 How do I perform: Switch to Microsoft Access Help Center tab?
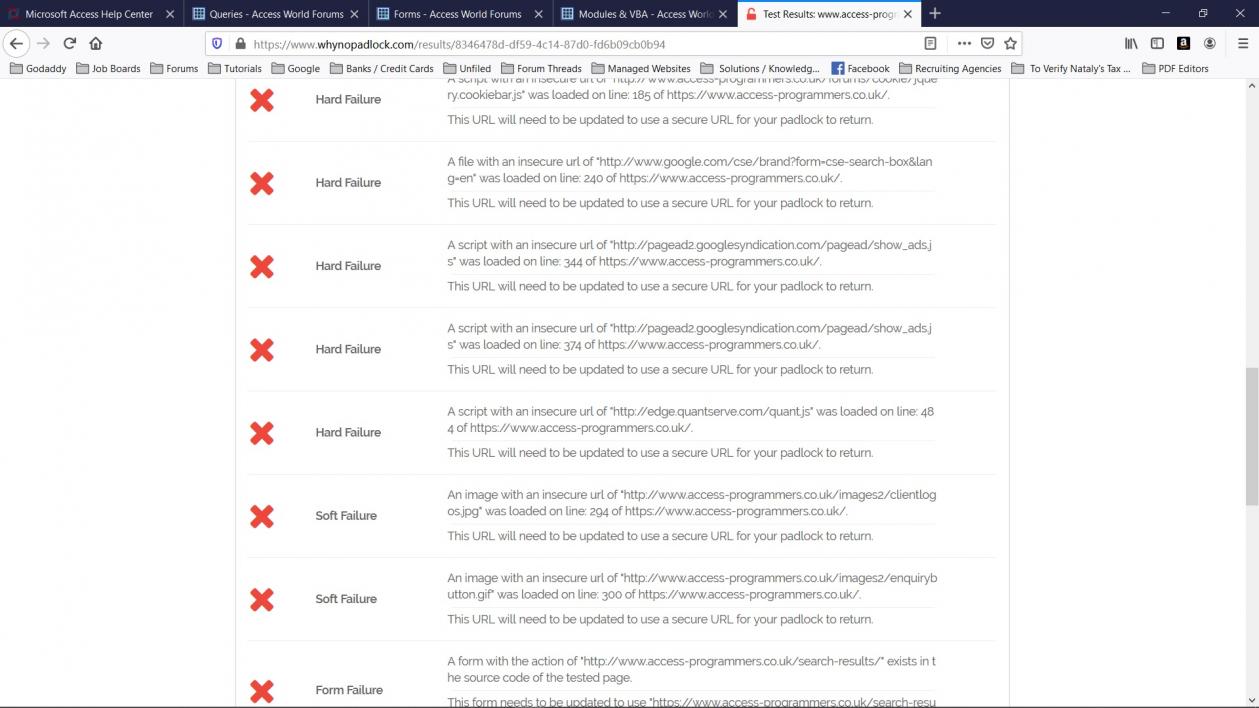(x=89, y=14)
